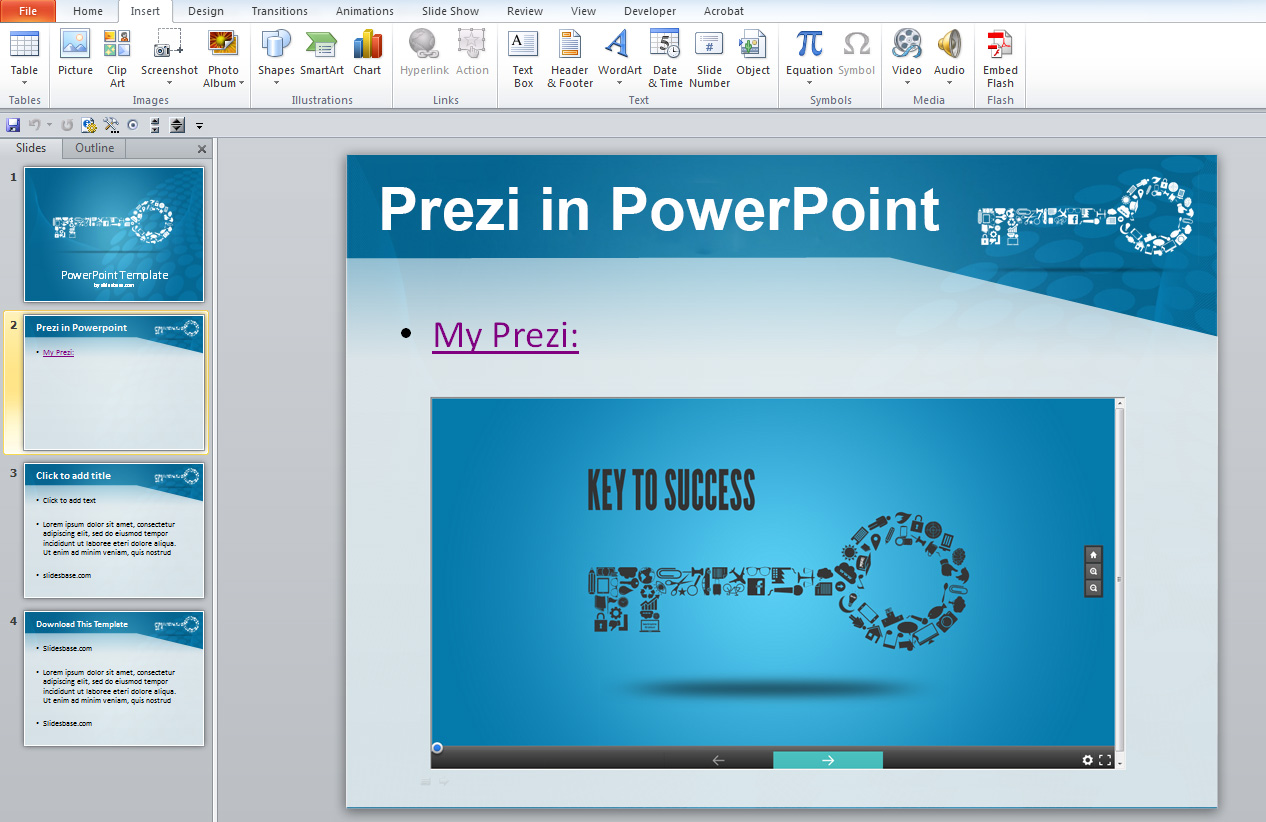The width and height of the screenshot is (1266, 822).
Task: Click the Prezi progress bar handle
Action: [x=437, y=748]
